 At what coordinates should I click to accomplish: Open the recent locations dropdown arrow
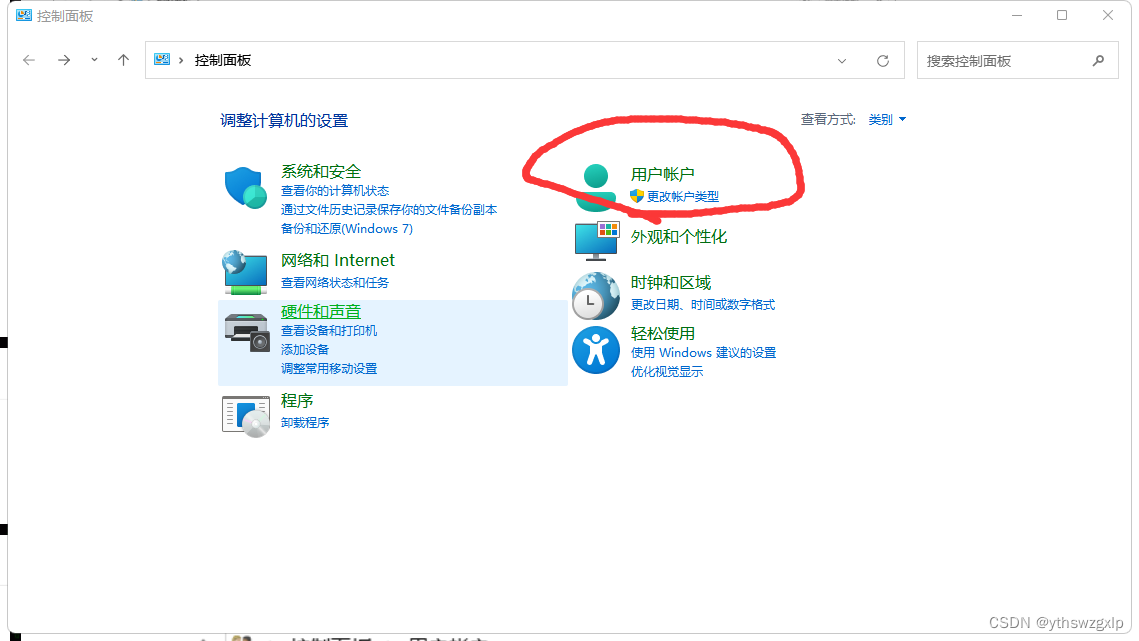[x=94, y=60]
